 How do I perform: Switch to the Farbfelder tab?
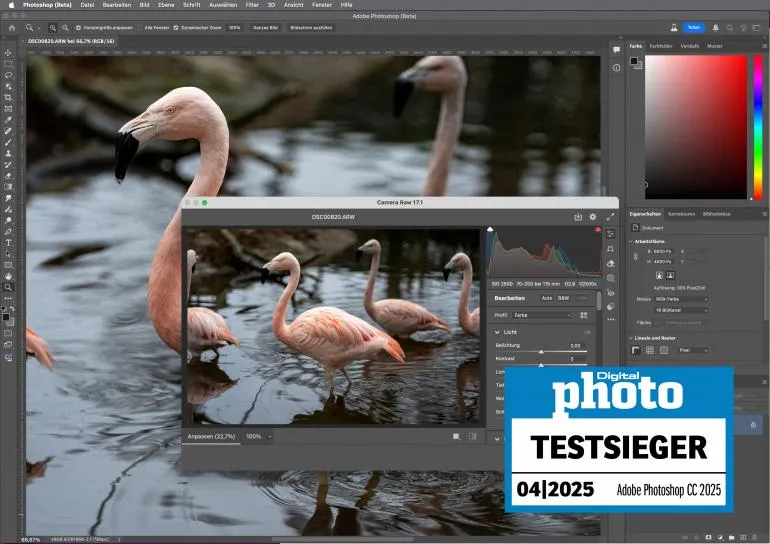(661, 46)
